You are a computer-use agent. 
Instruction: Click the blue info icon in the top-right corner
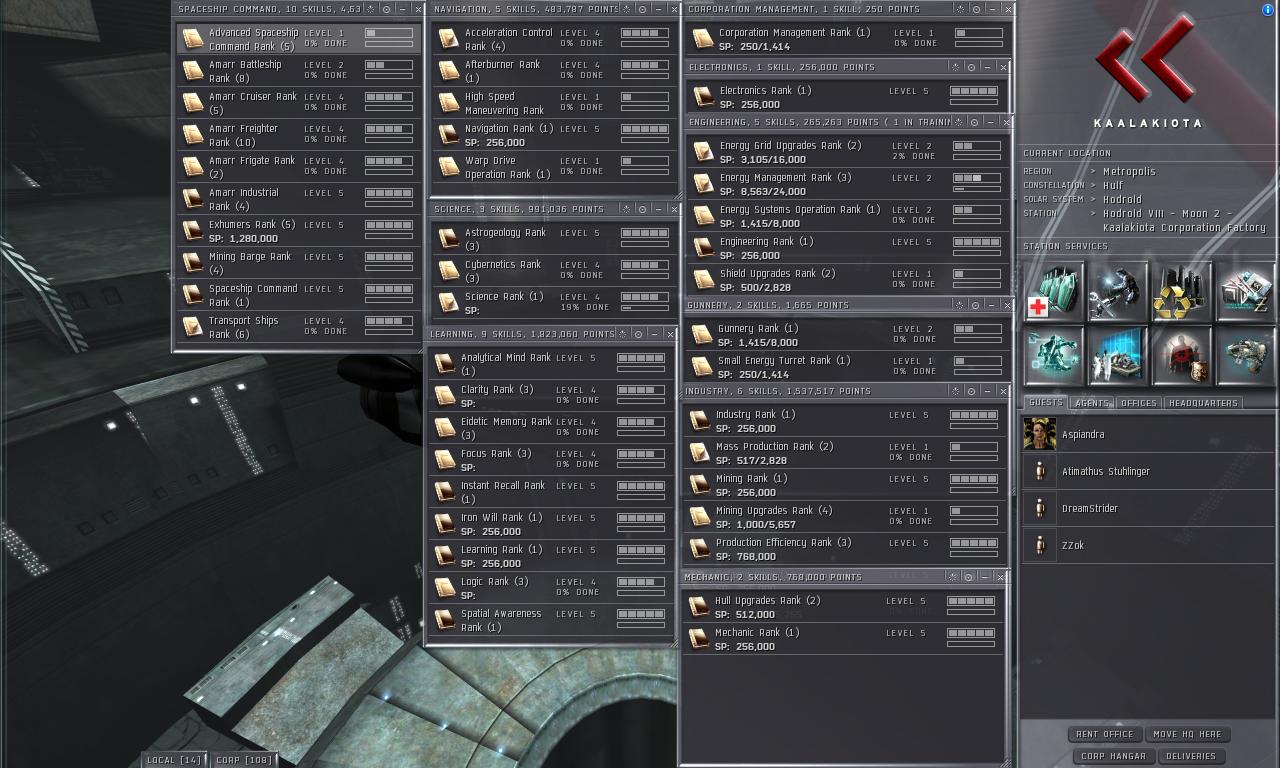(1268, 10)
